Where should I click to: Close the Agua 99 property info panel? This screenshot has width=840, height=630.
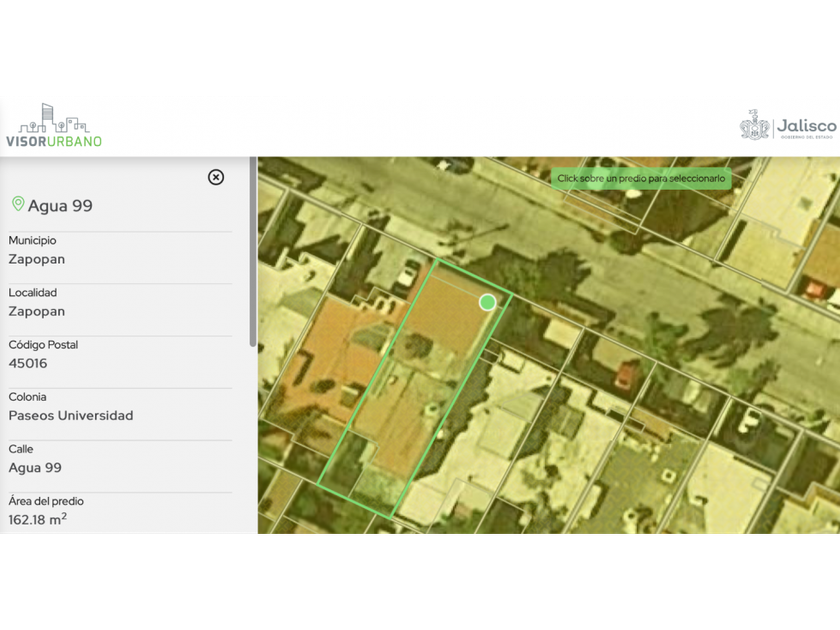[x=216, y=177]
